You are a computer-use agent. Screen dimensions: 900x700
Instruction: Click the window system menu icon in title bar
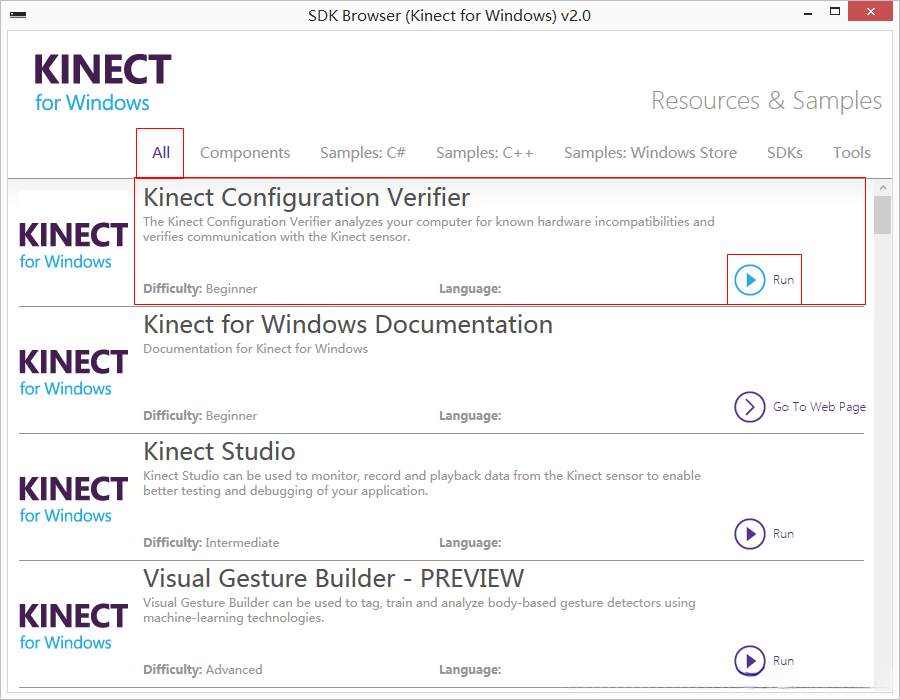coord(17,16)
